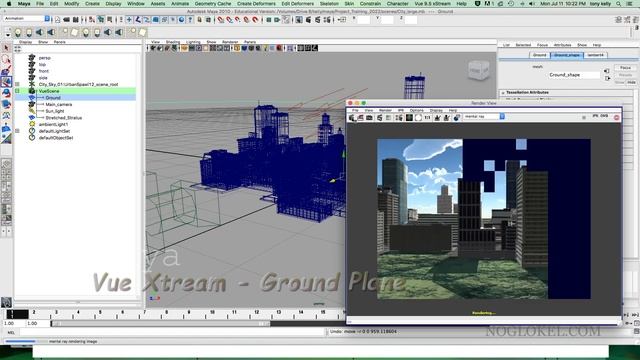Screen dimensions: 640x360
Task: Click the MEL command line input
Action: click(x=173, y=332)
